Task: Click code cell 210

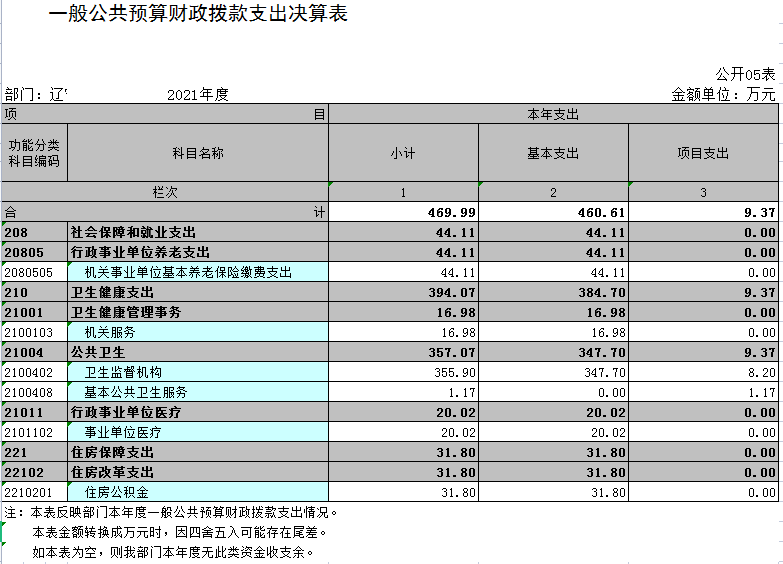Action: (x=34, y=292)
